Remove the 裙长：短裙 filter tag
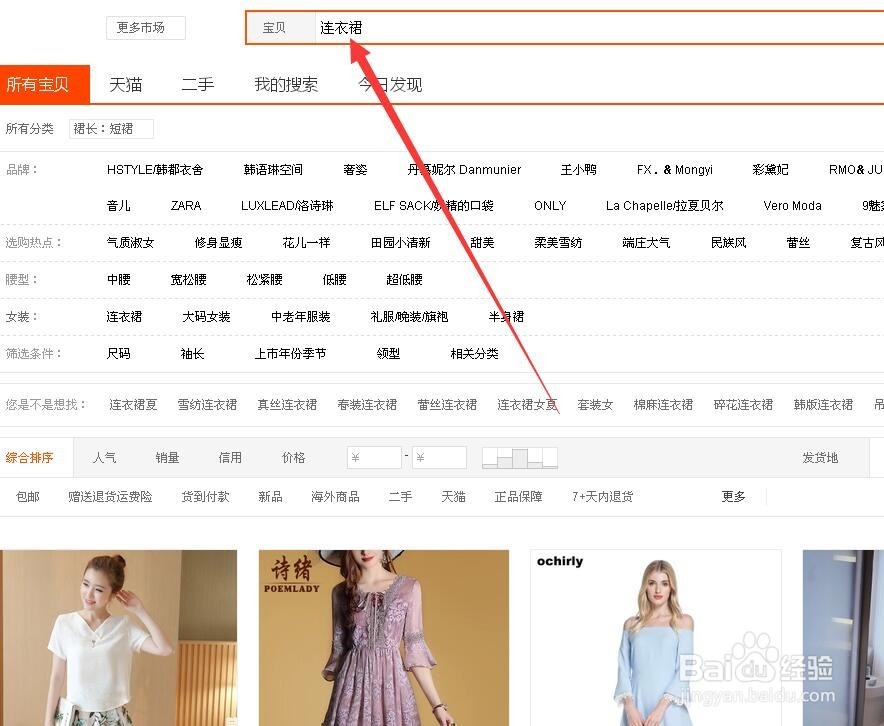The width and height of the screenshot is (884, 726). coord(111,129)
